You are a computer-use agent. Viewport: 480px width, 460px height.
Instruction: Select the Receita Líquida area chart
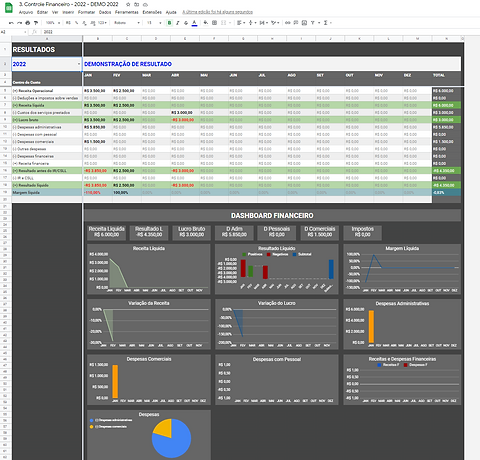149,269
